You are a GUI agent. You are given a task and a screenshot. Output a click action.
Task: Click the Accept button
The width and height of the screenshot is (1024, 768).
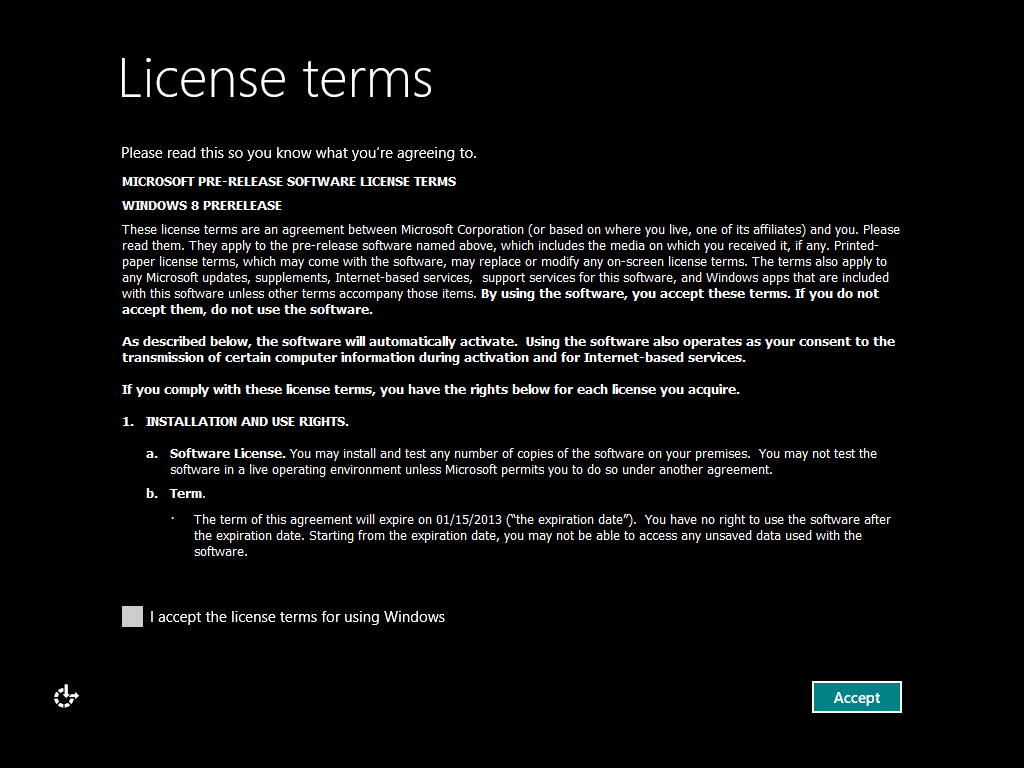coord(856,697)
